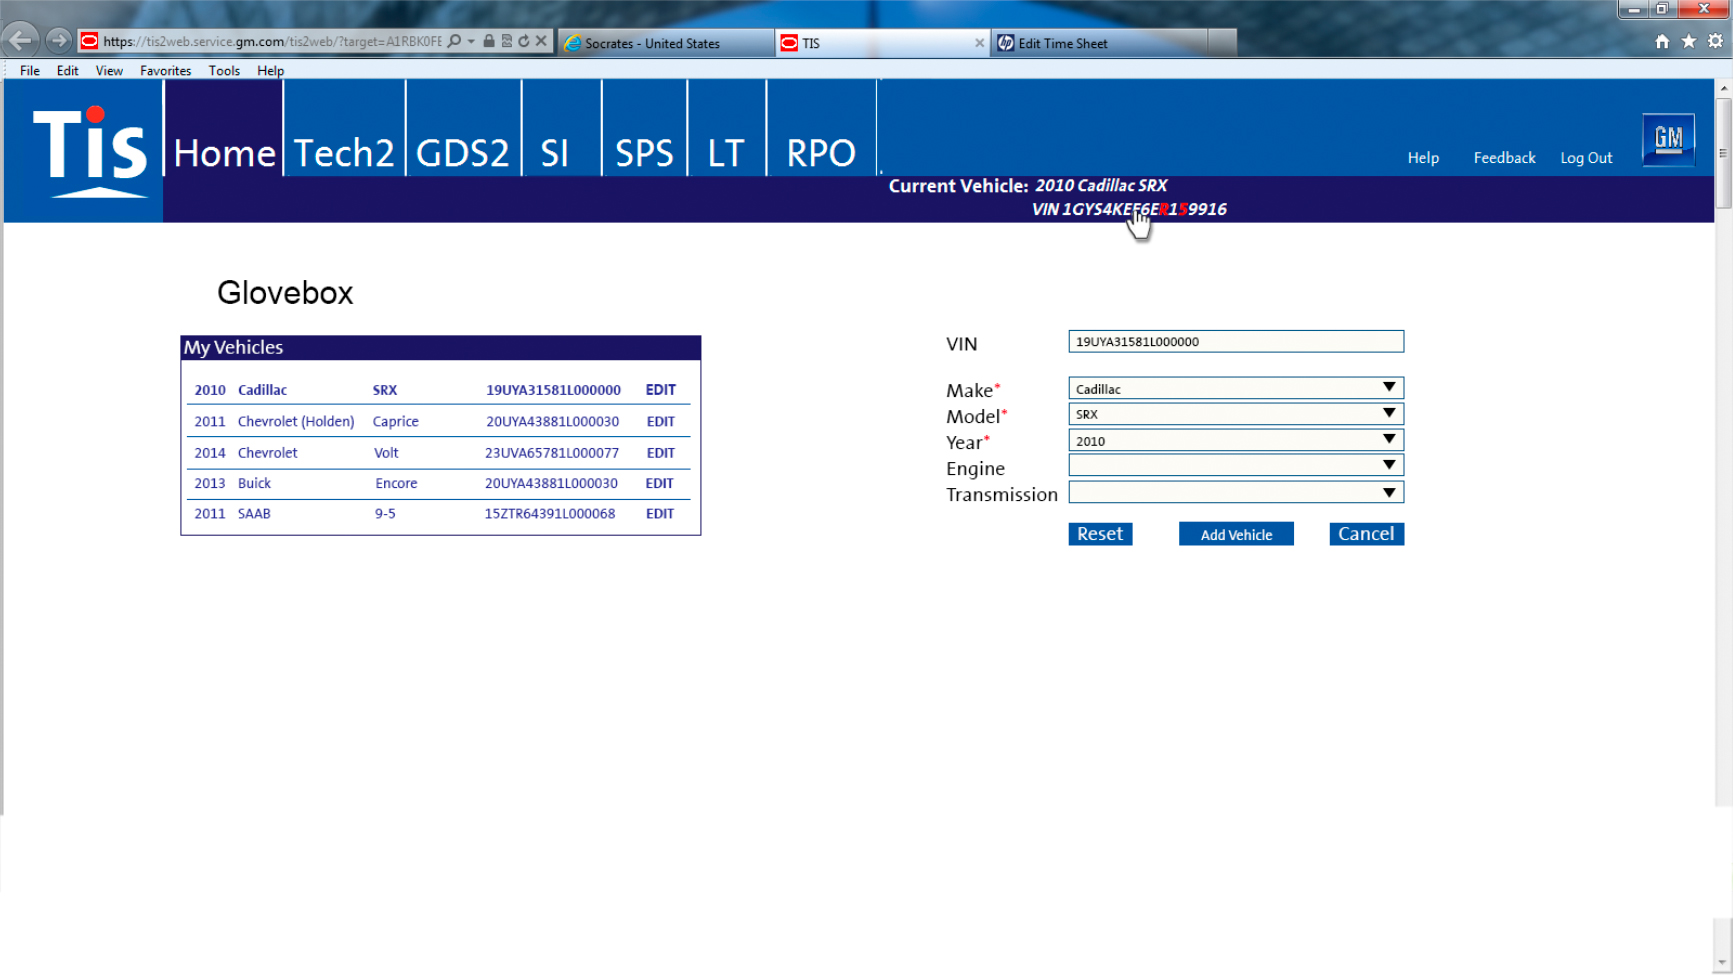
Task: Open the Edit menu
Action: 68,71
